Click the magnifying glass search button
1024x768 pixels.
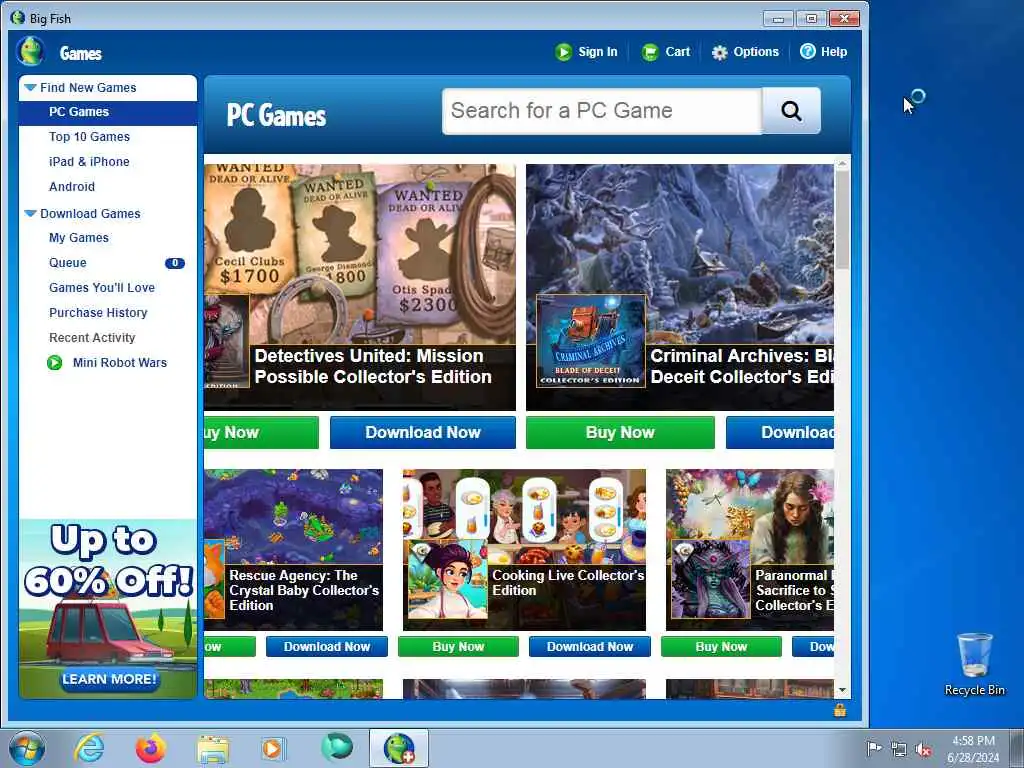(x=791, y=111)
